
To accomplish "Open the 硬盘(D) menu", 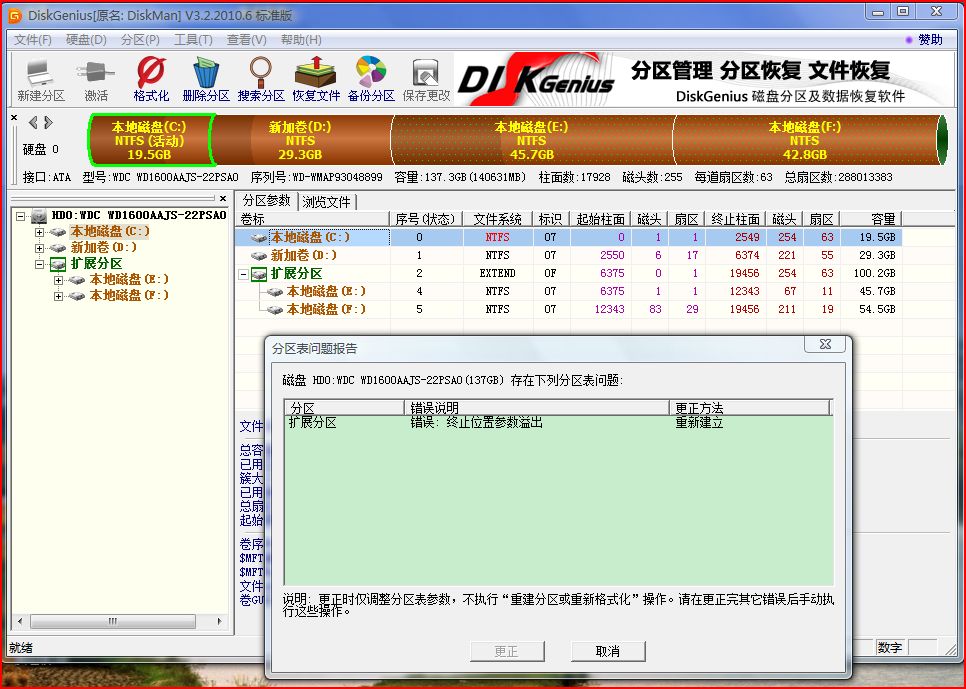I will pos(86,40).
